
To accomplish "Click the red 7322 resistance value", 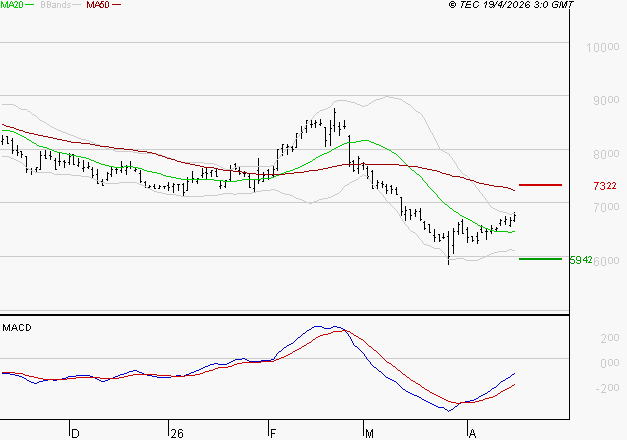I will 605,186.
